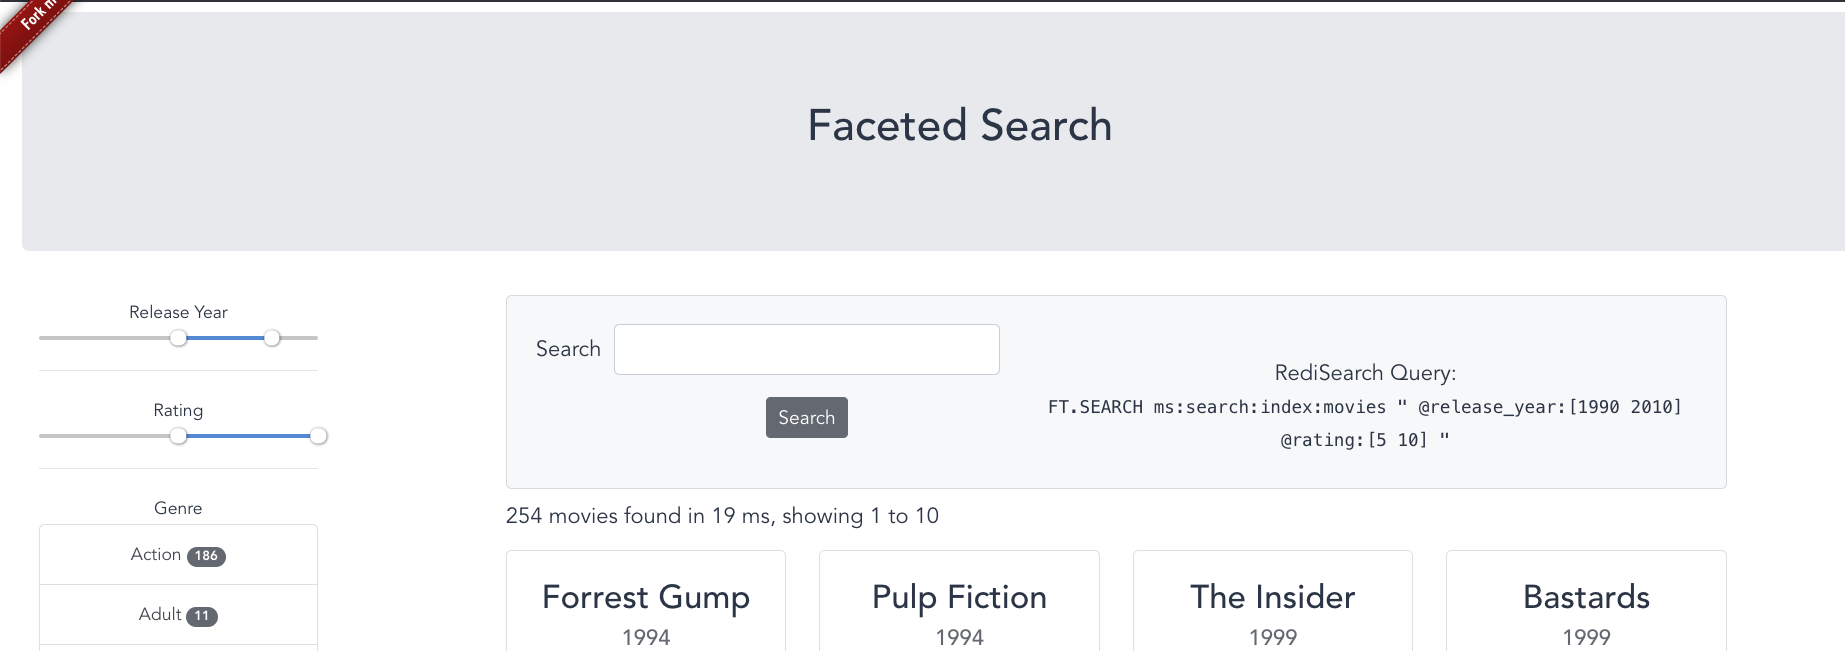The image size is (1845, 651).
Task: Filter by the Adult genre
Action: pyautogui.click(x=160, y=615)
